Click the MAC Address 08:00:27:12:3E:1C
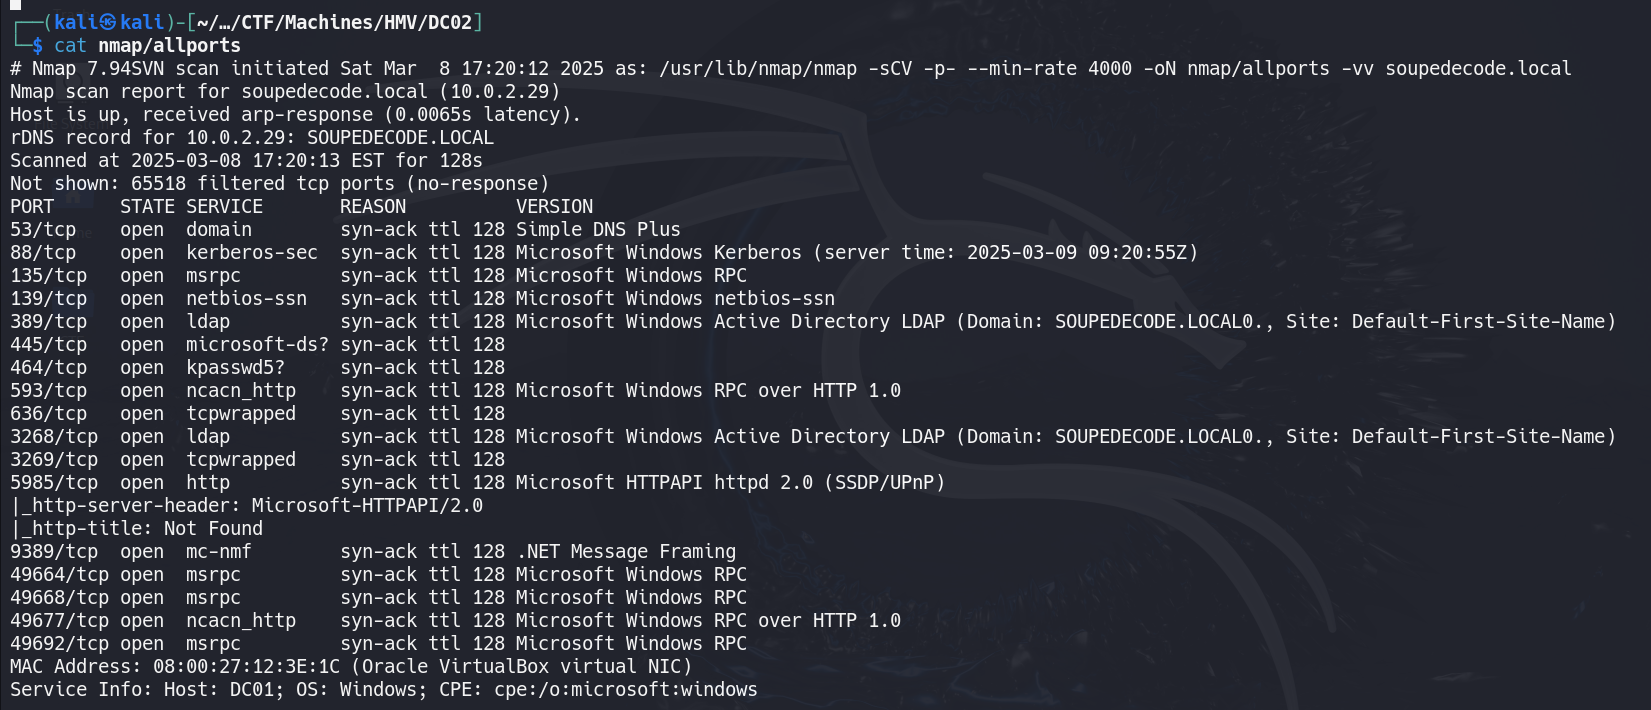This screenshot has width=1651, height=710. [x=246, y=666]
